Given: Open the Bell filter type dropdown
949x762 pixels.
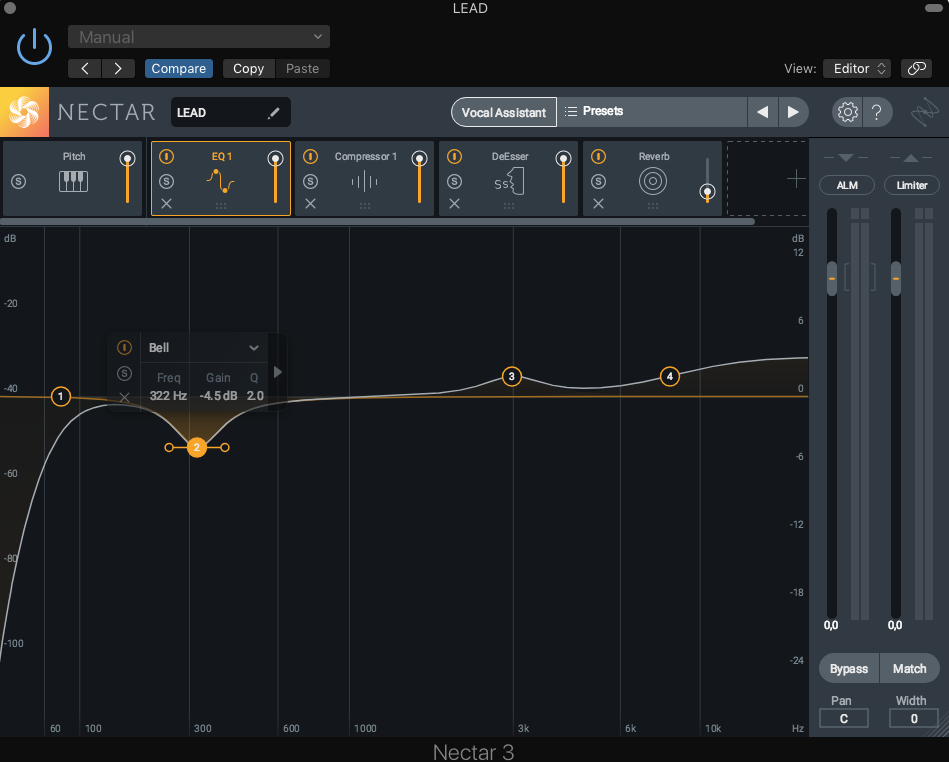Looking at the screenshot, I should coord(204,347).
